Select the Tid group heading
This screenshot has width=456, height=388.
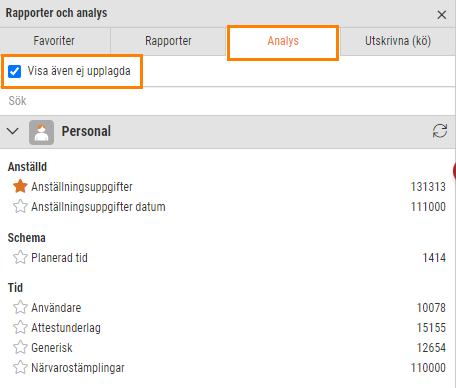click(15, 288)
